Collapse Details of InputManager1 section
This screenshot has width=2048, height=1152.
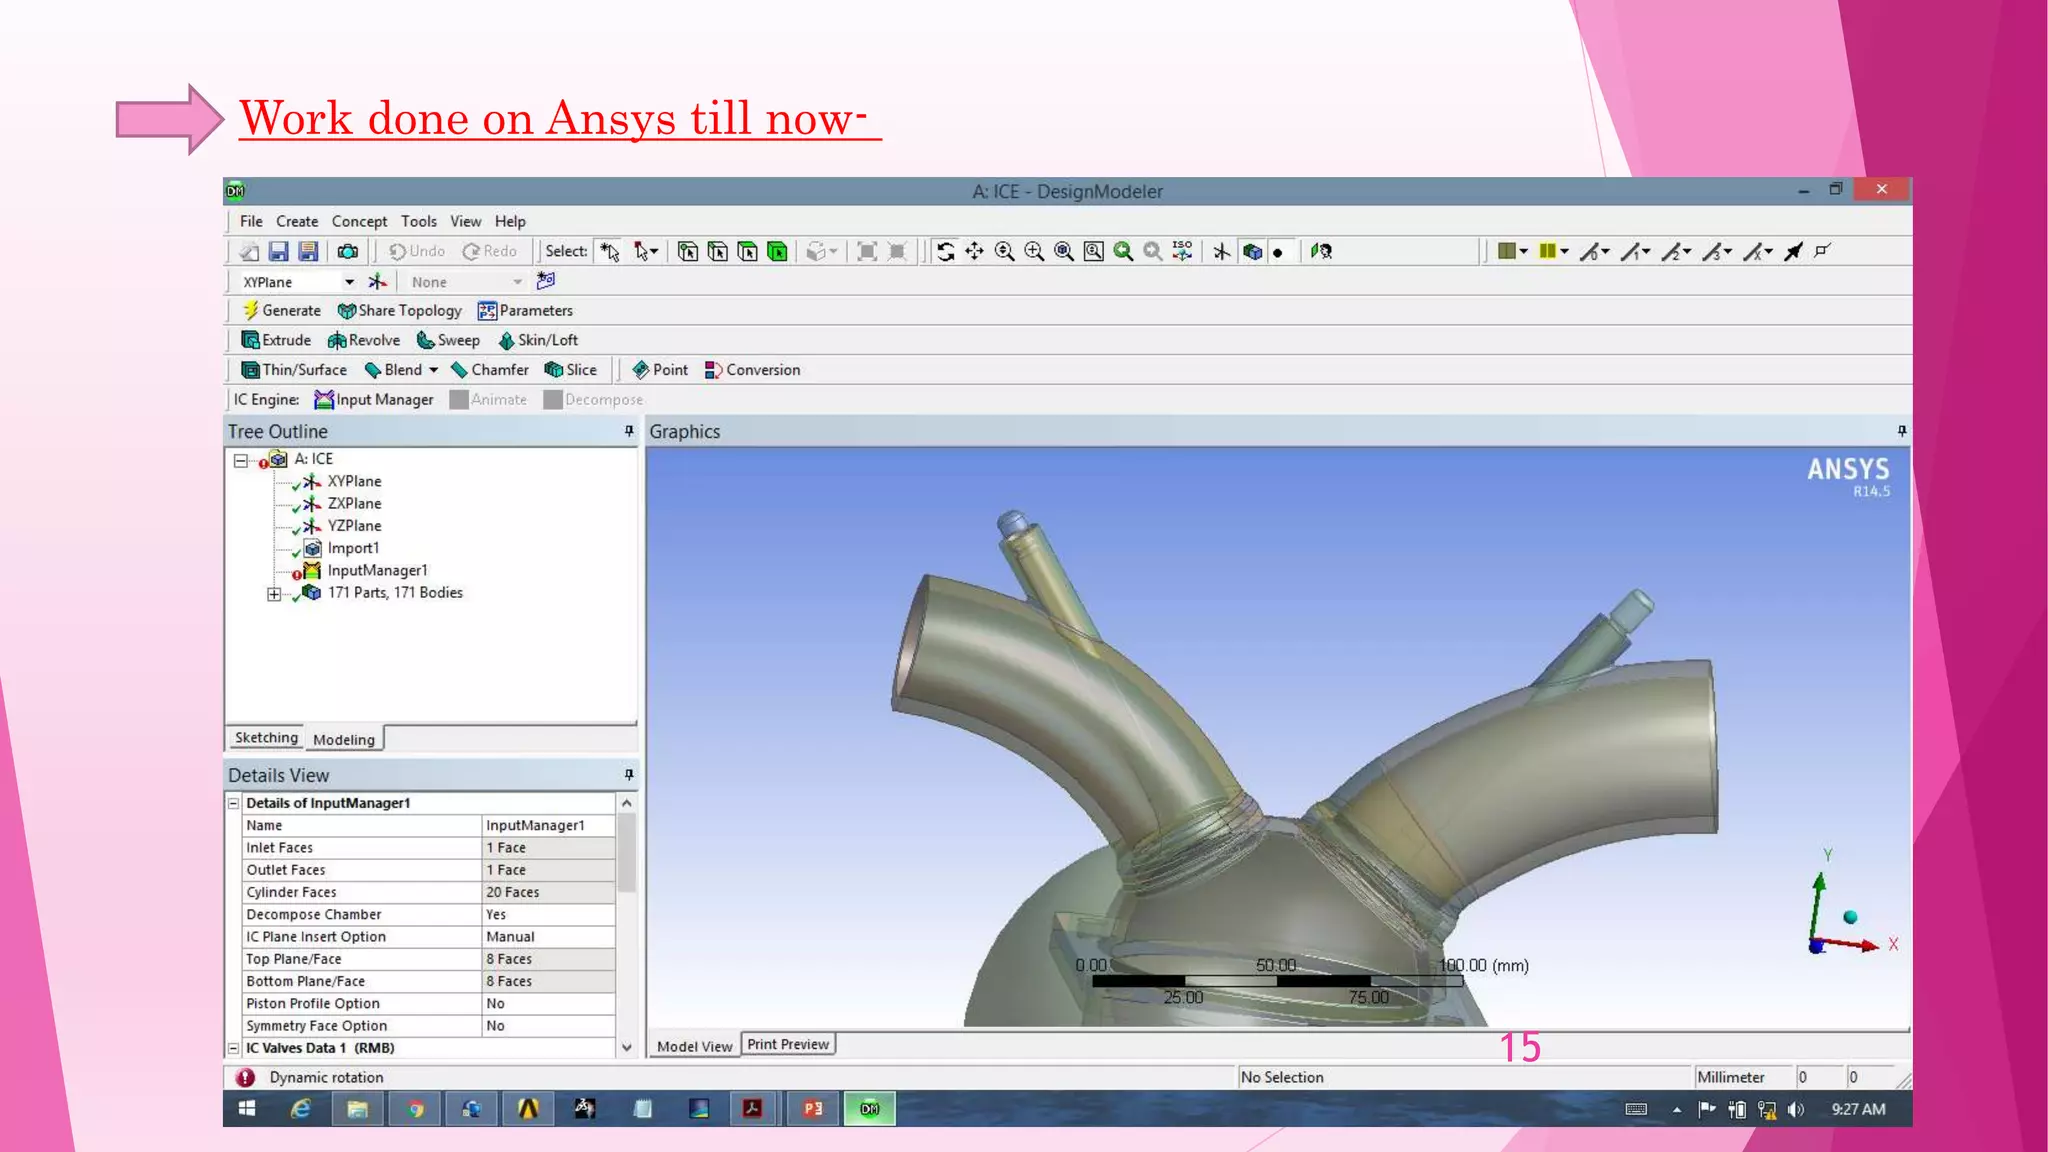click(x=233, y=803)
